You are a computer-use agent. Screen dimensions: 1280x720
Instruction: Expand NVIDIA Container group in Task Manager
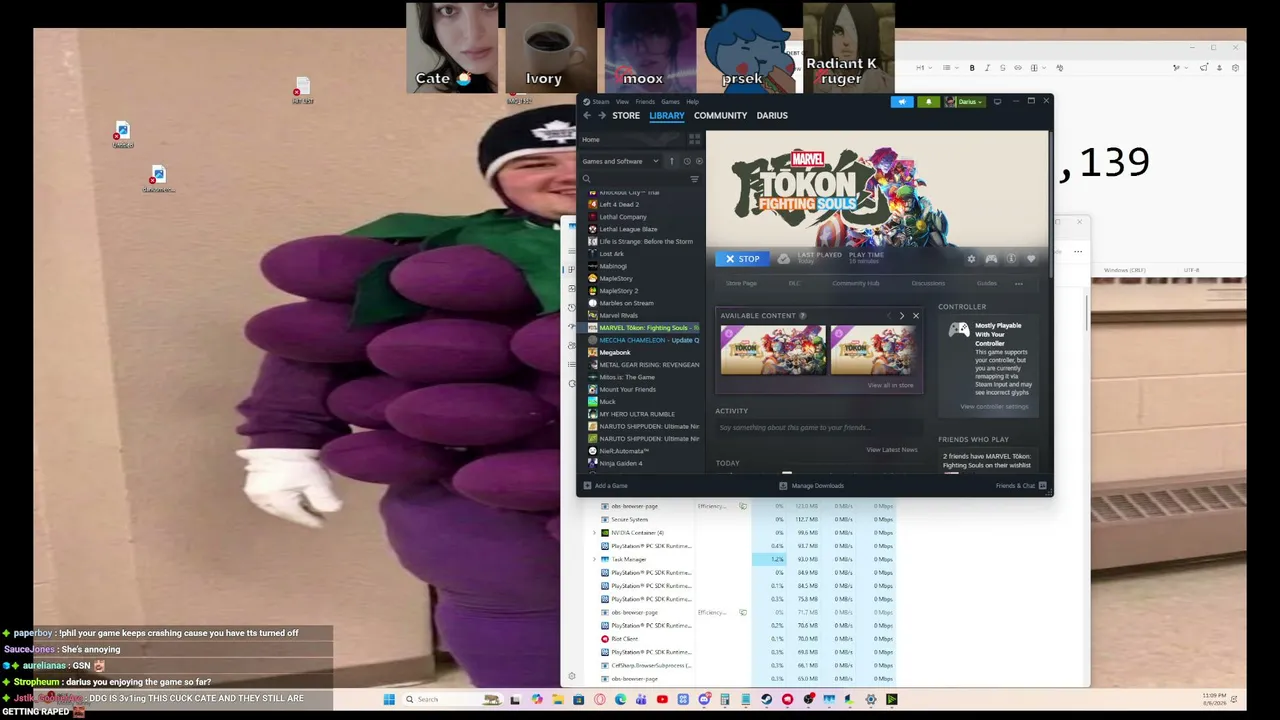coord(595,533)
